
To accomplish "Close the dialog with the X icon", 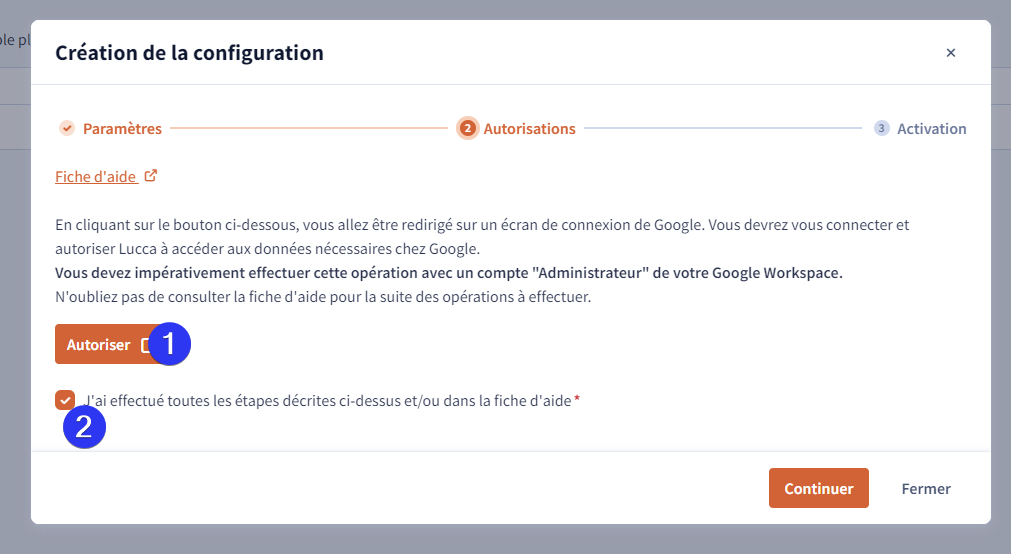I will [950, 53].
